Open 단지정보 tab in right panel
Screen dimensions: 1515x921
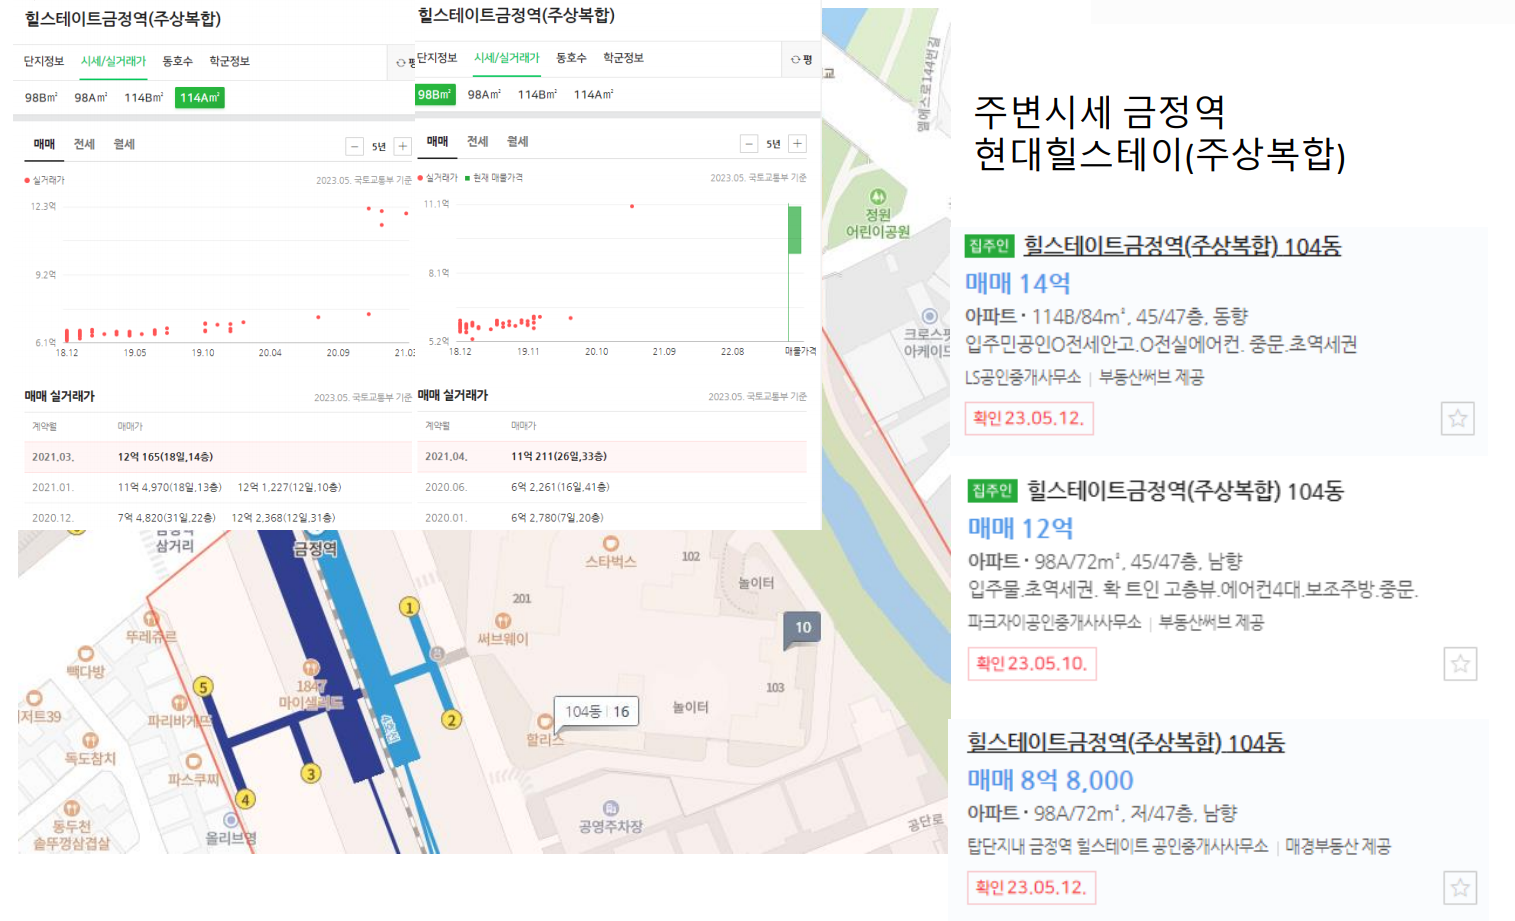pyautogui.click(x=437, y=58)
